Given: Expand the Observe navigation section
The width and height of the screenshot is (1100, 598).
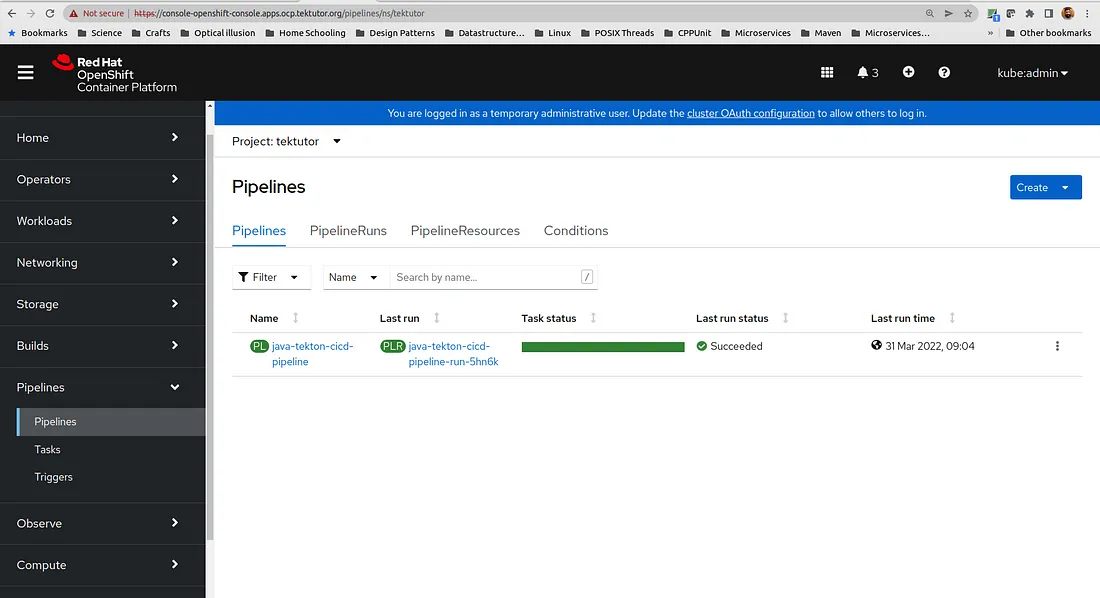Looking at the screenshot, I should pos(102,523).
